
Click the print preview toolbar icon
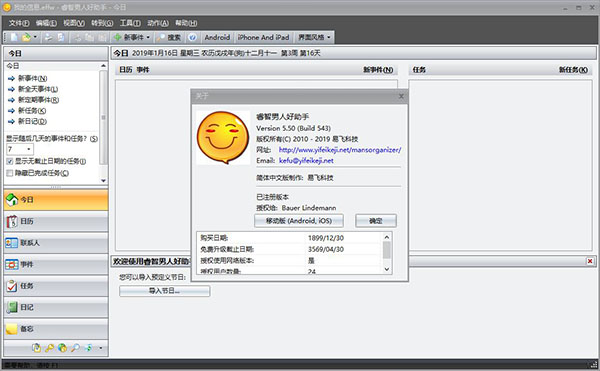click(61, 37)
